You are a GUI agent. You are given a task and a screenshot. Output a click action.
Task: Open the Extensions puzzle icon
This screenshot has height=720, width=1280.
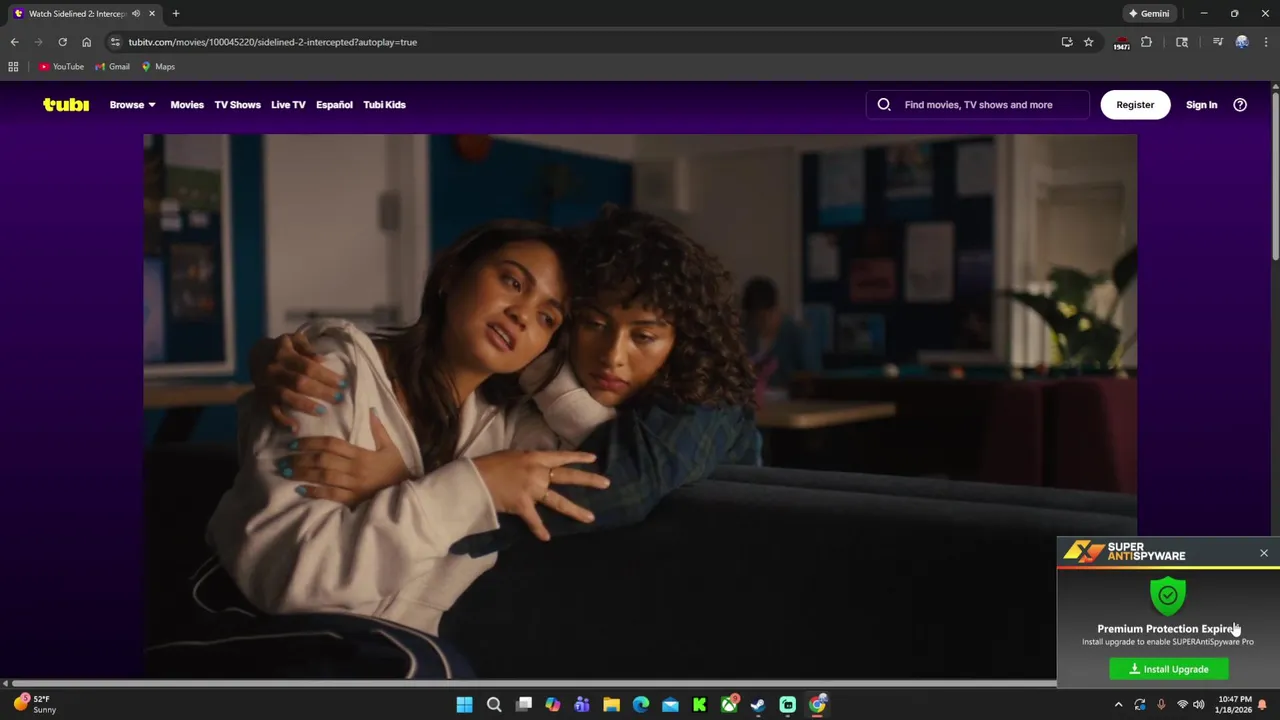(x=1146, y=42)
